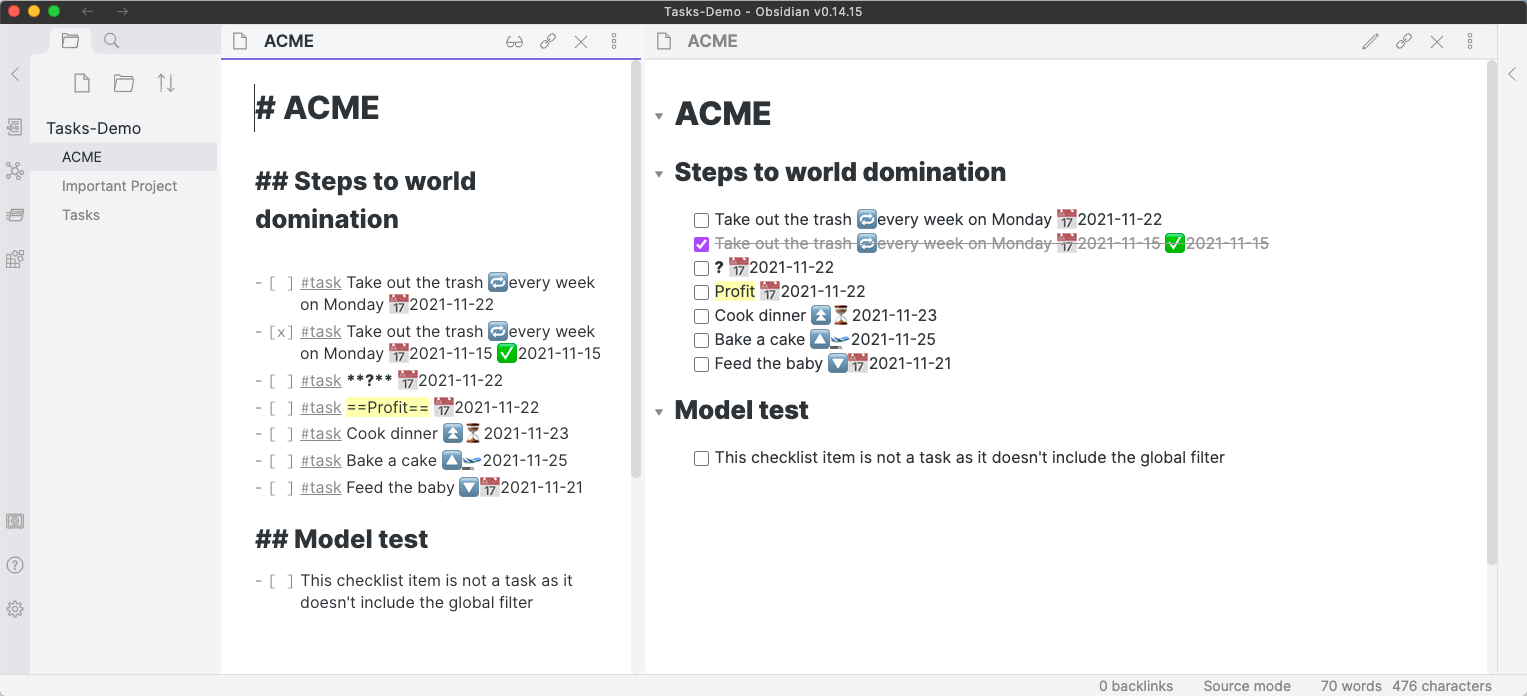Open the Help question-mark icon
Screen dimensions: 1527x696
[15, 564]
